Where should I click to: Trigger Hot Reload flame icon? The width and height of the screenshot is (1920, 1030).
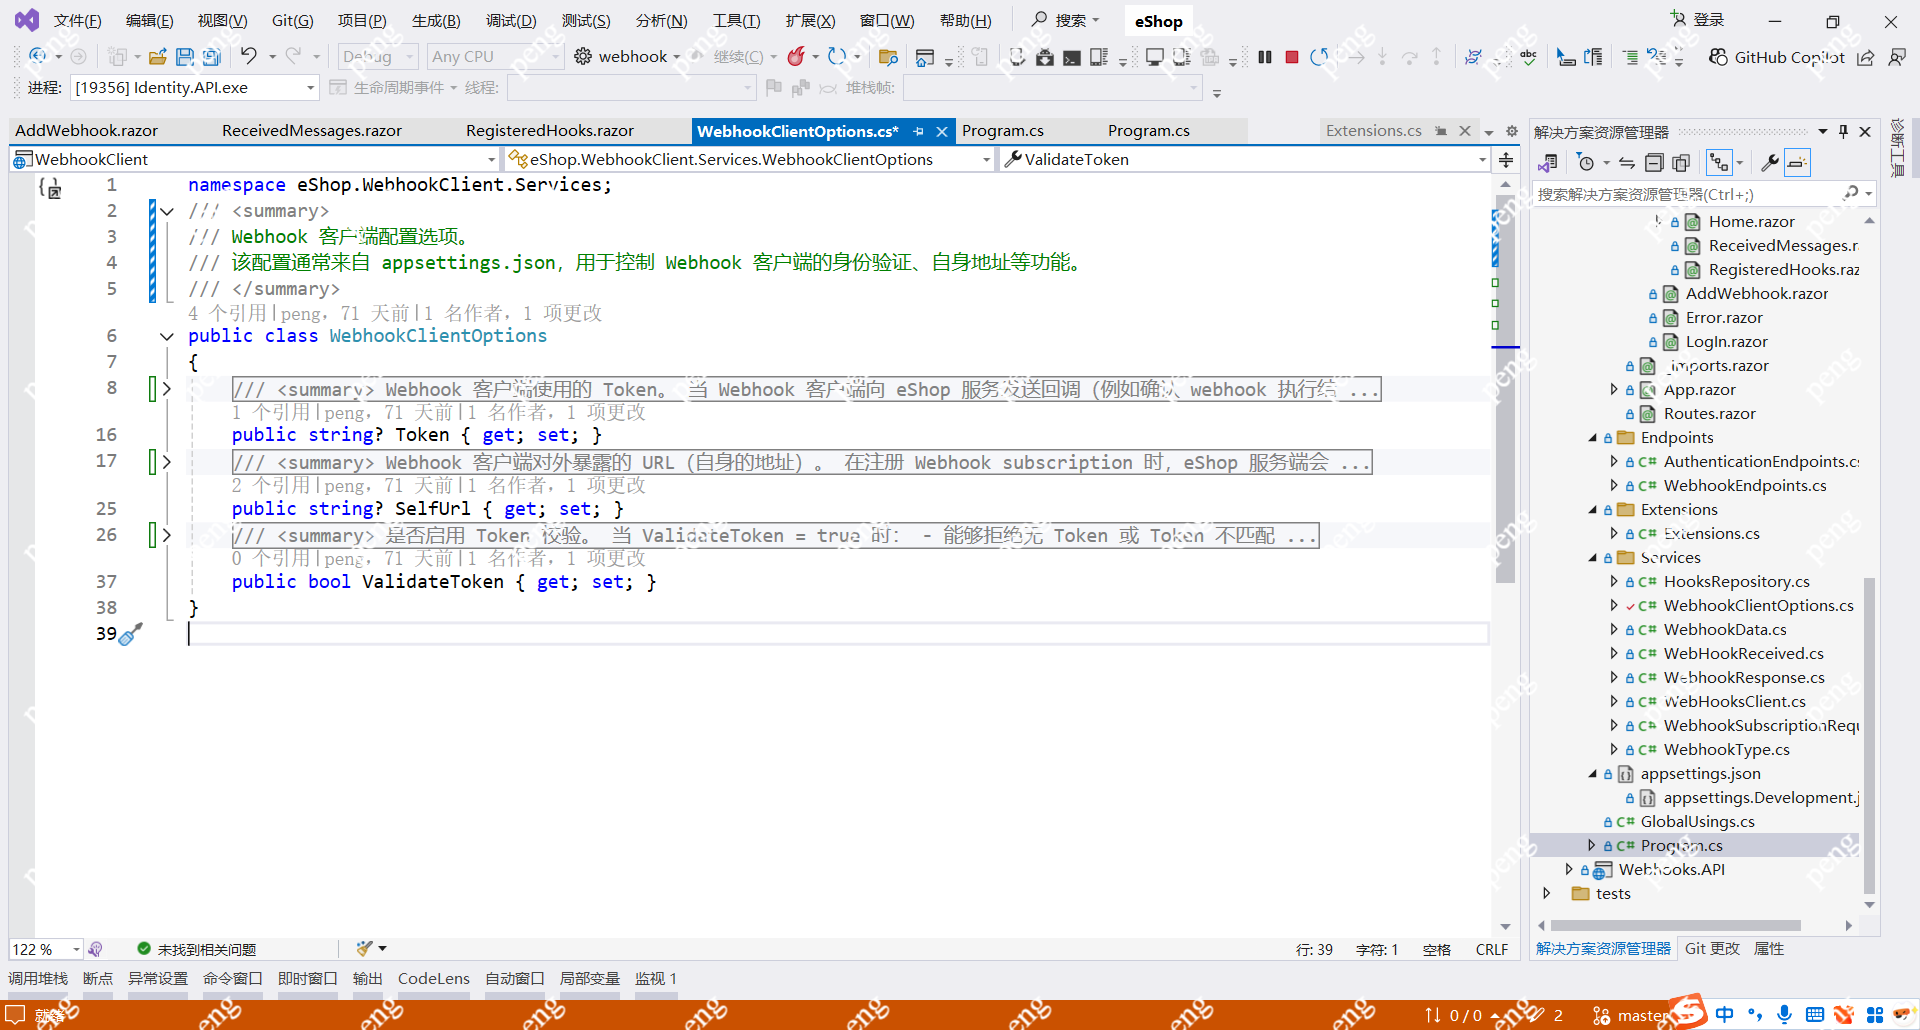click(x=796, y=57)
